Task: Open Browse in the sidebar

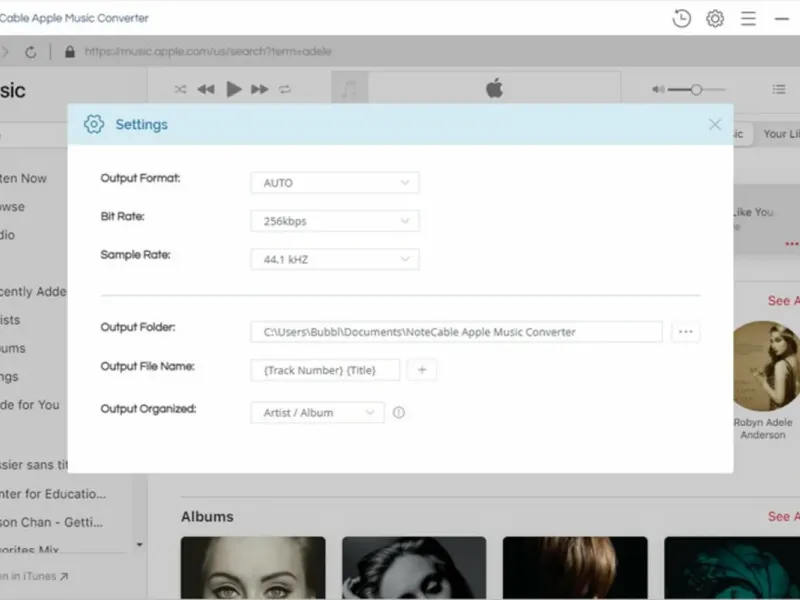Action: click(12, 207)
